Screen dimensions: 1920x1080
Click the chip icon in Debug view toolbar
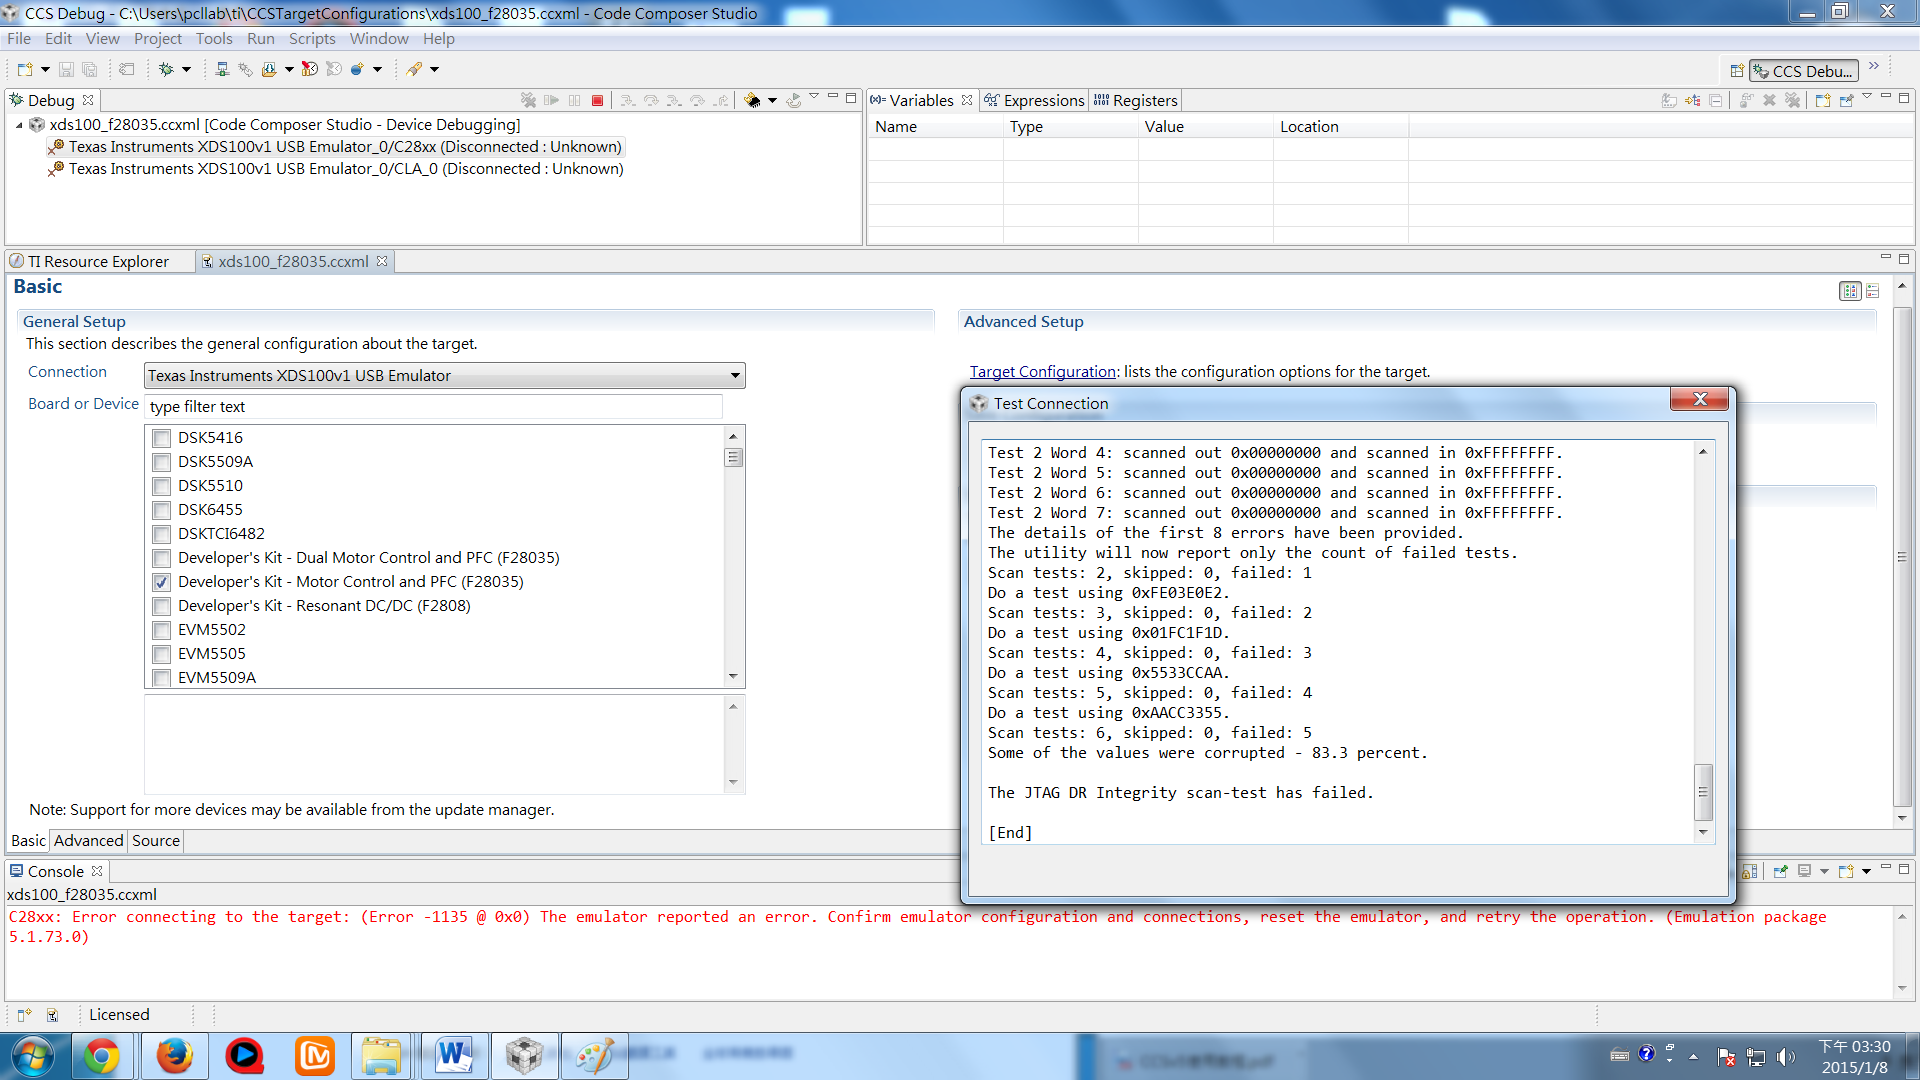tap(752, 100)
